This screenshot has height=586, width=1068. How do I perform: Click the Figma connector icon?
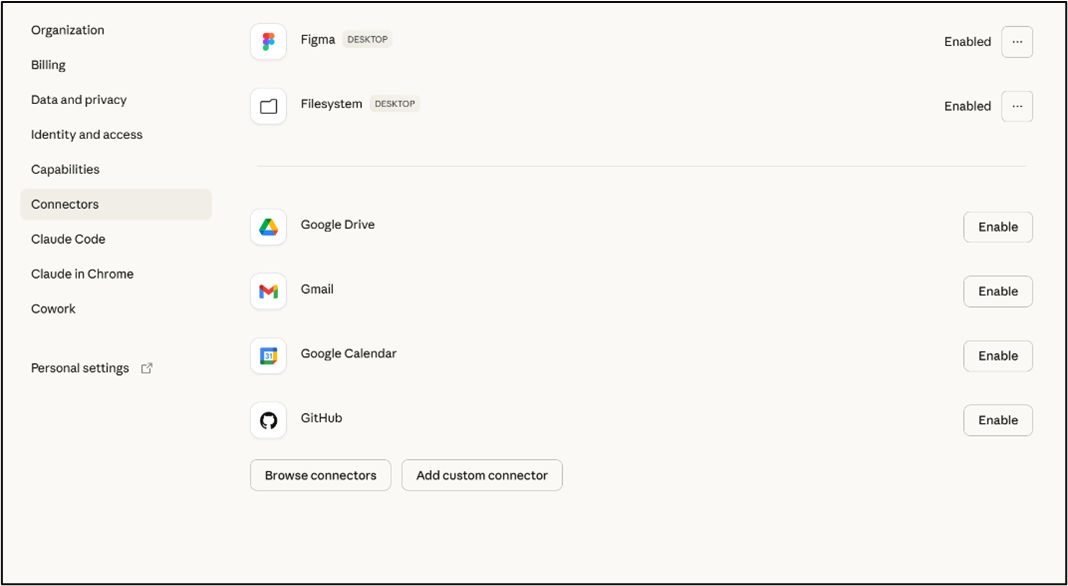point(268,42)
